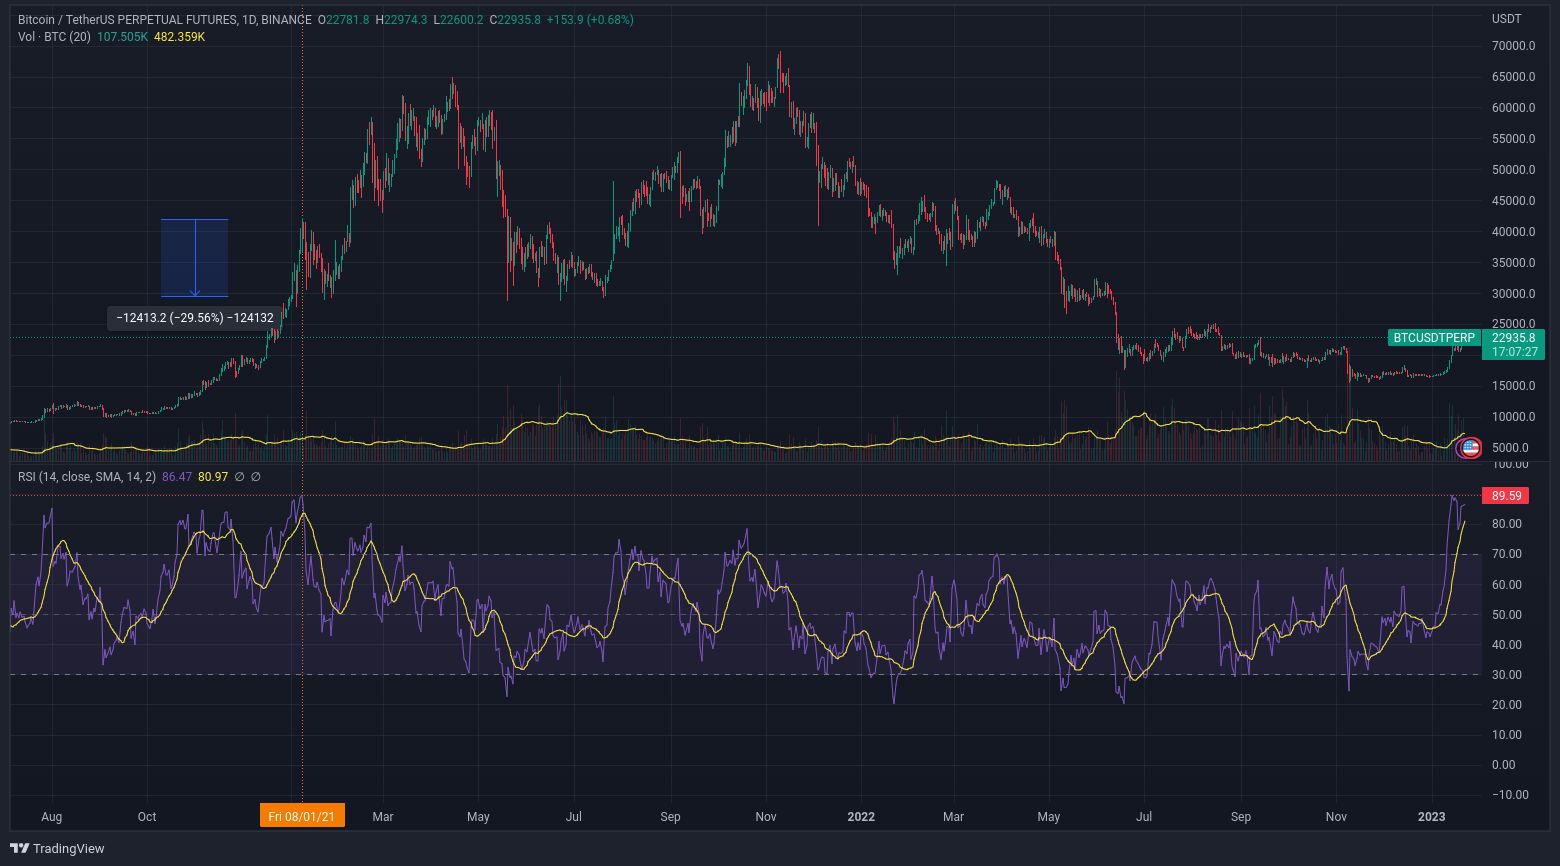Click the 60.00 RSI axis label
Screen dimensions: 1560x866
click(1507, 585)
